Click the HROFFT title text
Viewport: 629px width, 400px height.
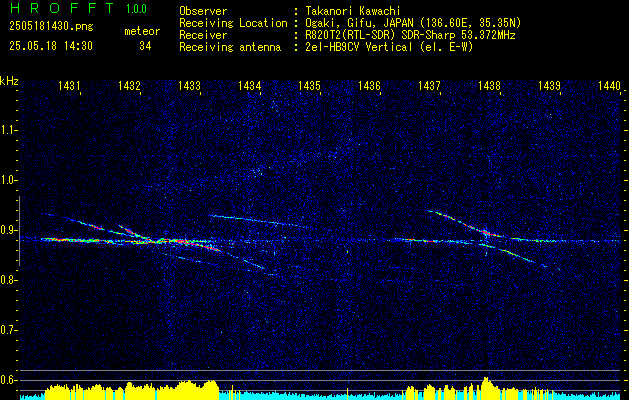coord(62,8)
